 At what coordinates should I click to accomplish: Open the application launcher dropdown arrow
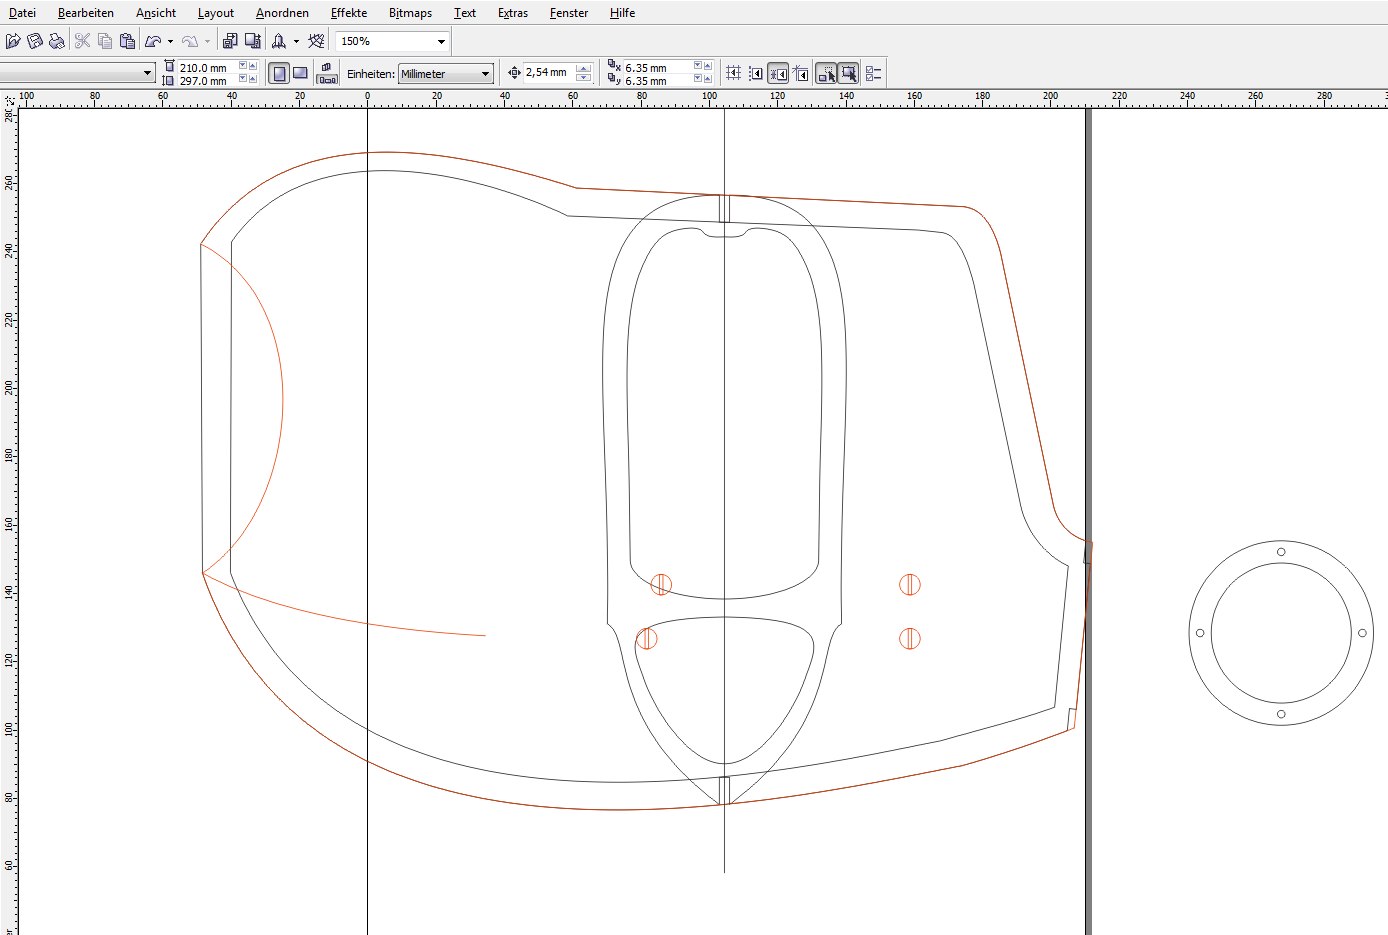pos(296,42)
